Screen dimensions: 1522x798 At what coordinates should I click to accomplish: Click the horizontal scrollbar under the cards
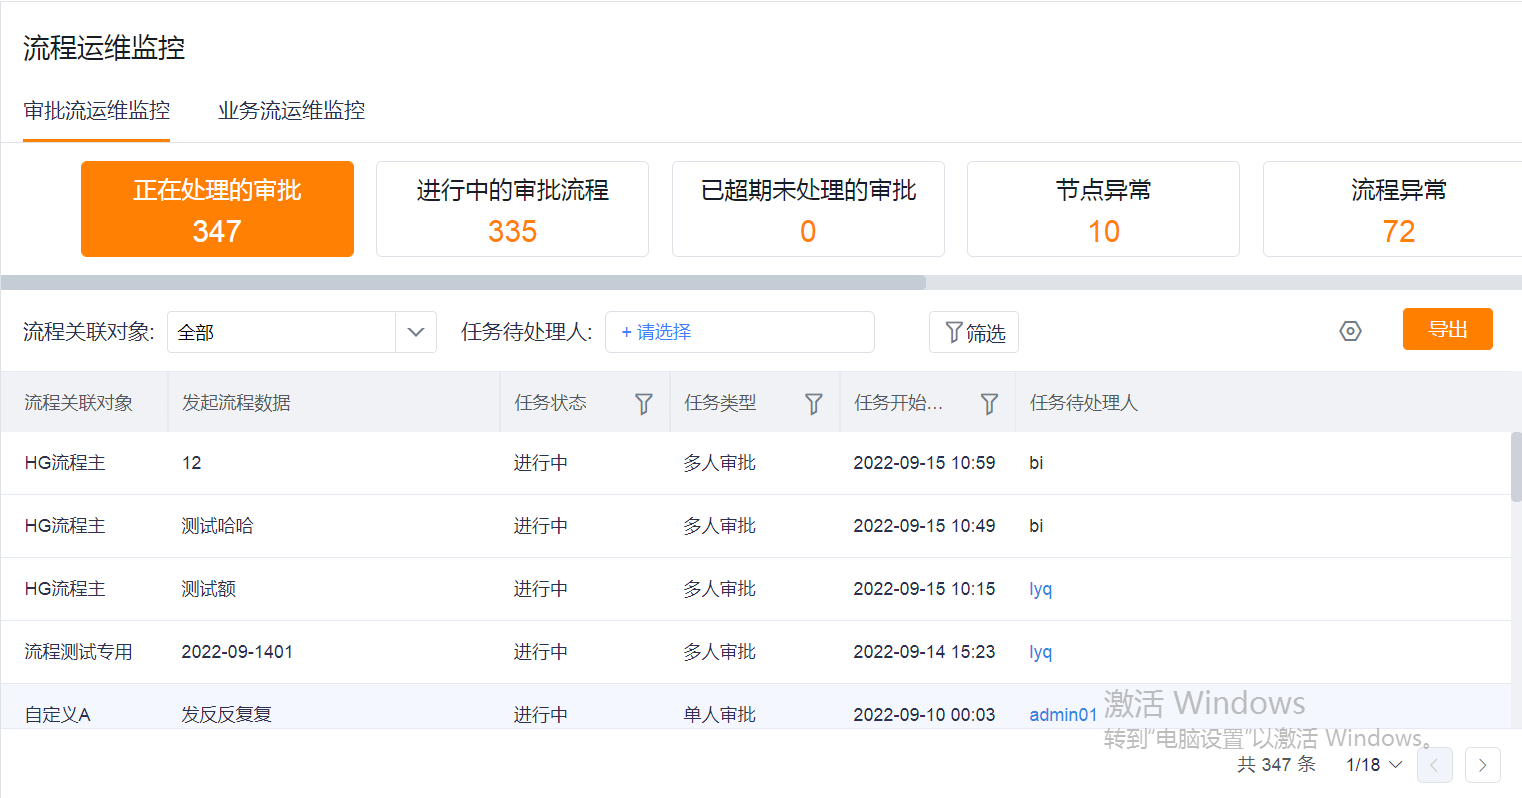coord(463,283)
